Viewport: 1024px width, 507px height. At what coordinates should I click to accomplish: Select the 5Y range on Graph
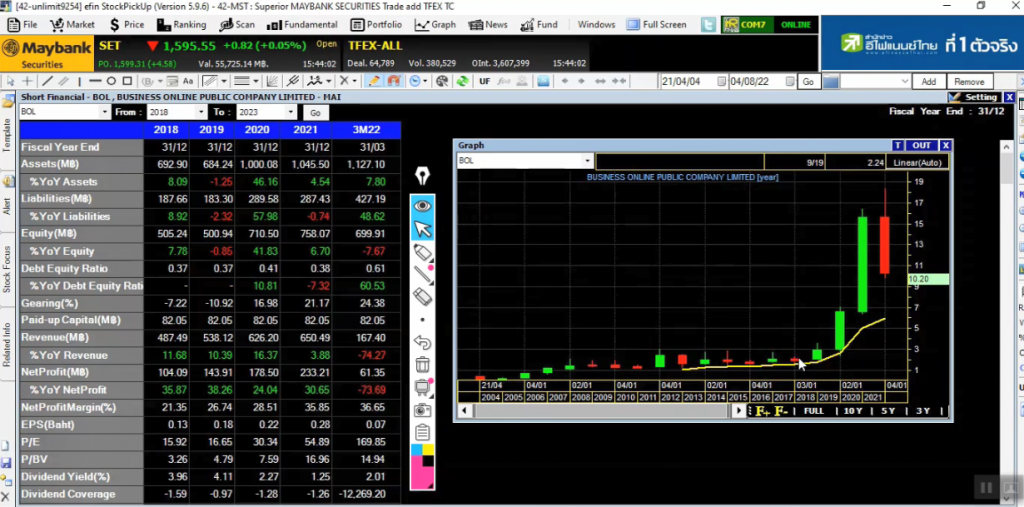(888, 411)
